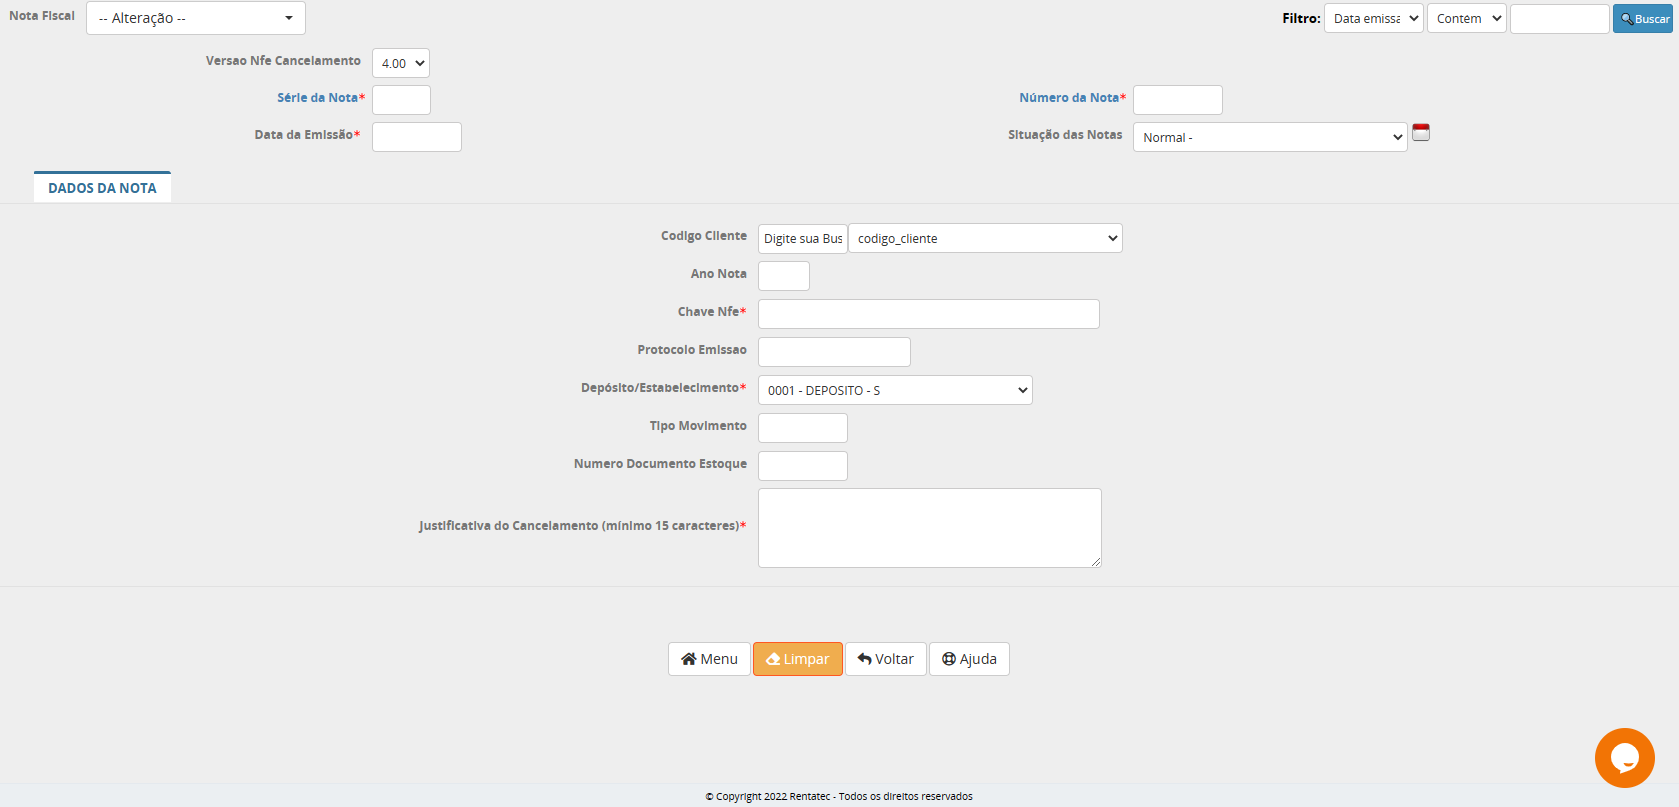Go to Menu with home icon
The width and height of the screenshot is (1679, 807).
pyautogui.click(x=709, y=659)
